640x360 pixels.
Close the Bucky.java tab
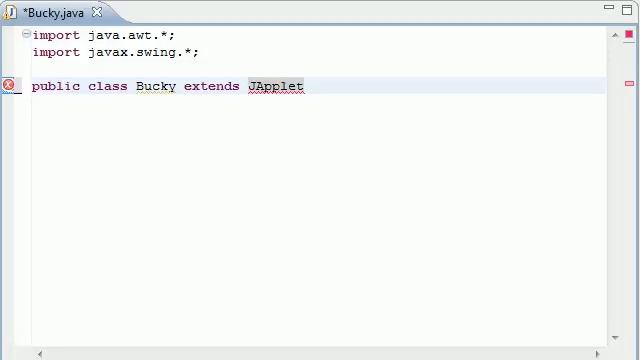click(x=97, y=12)
